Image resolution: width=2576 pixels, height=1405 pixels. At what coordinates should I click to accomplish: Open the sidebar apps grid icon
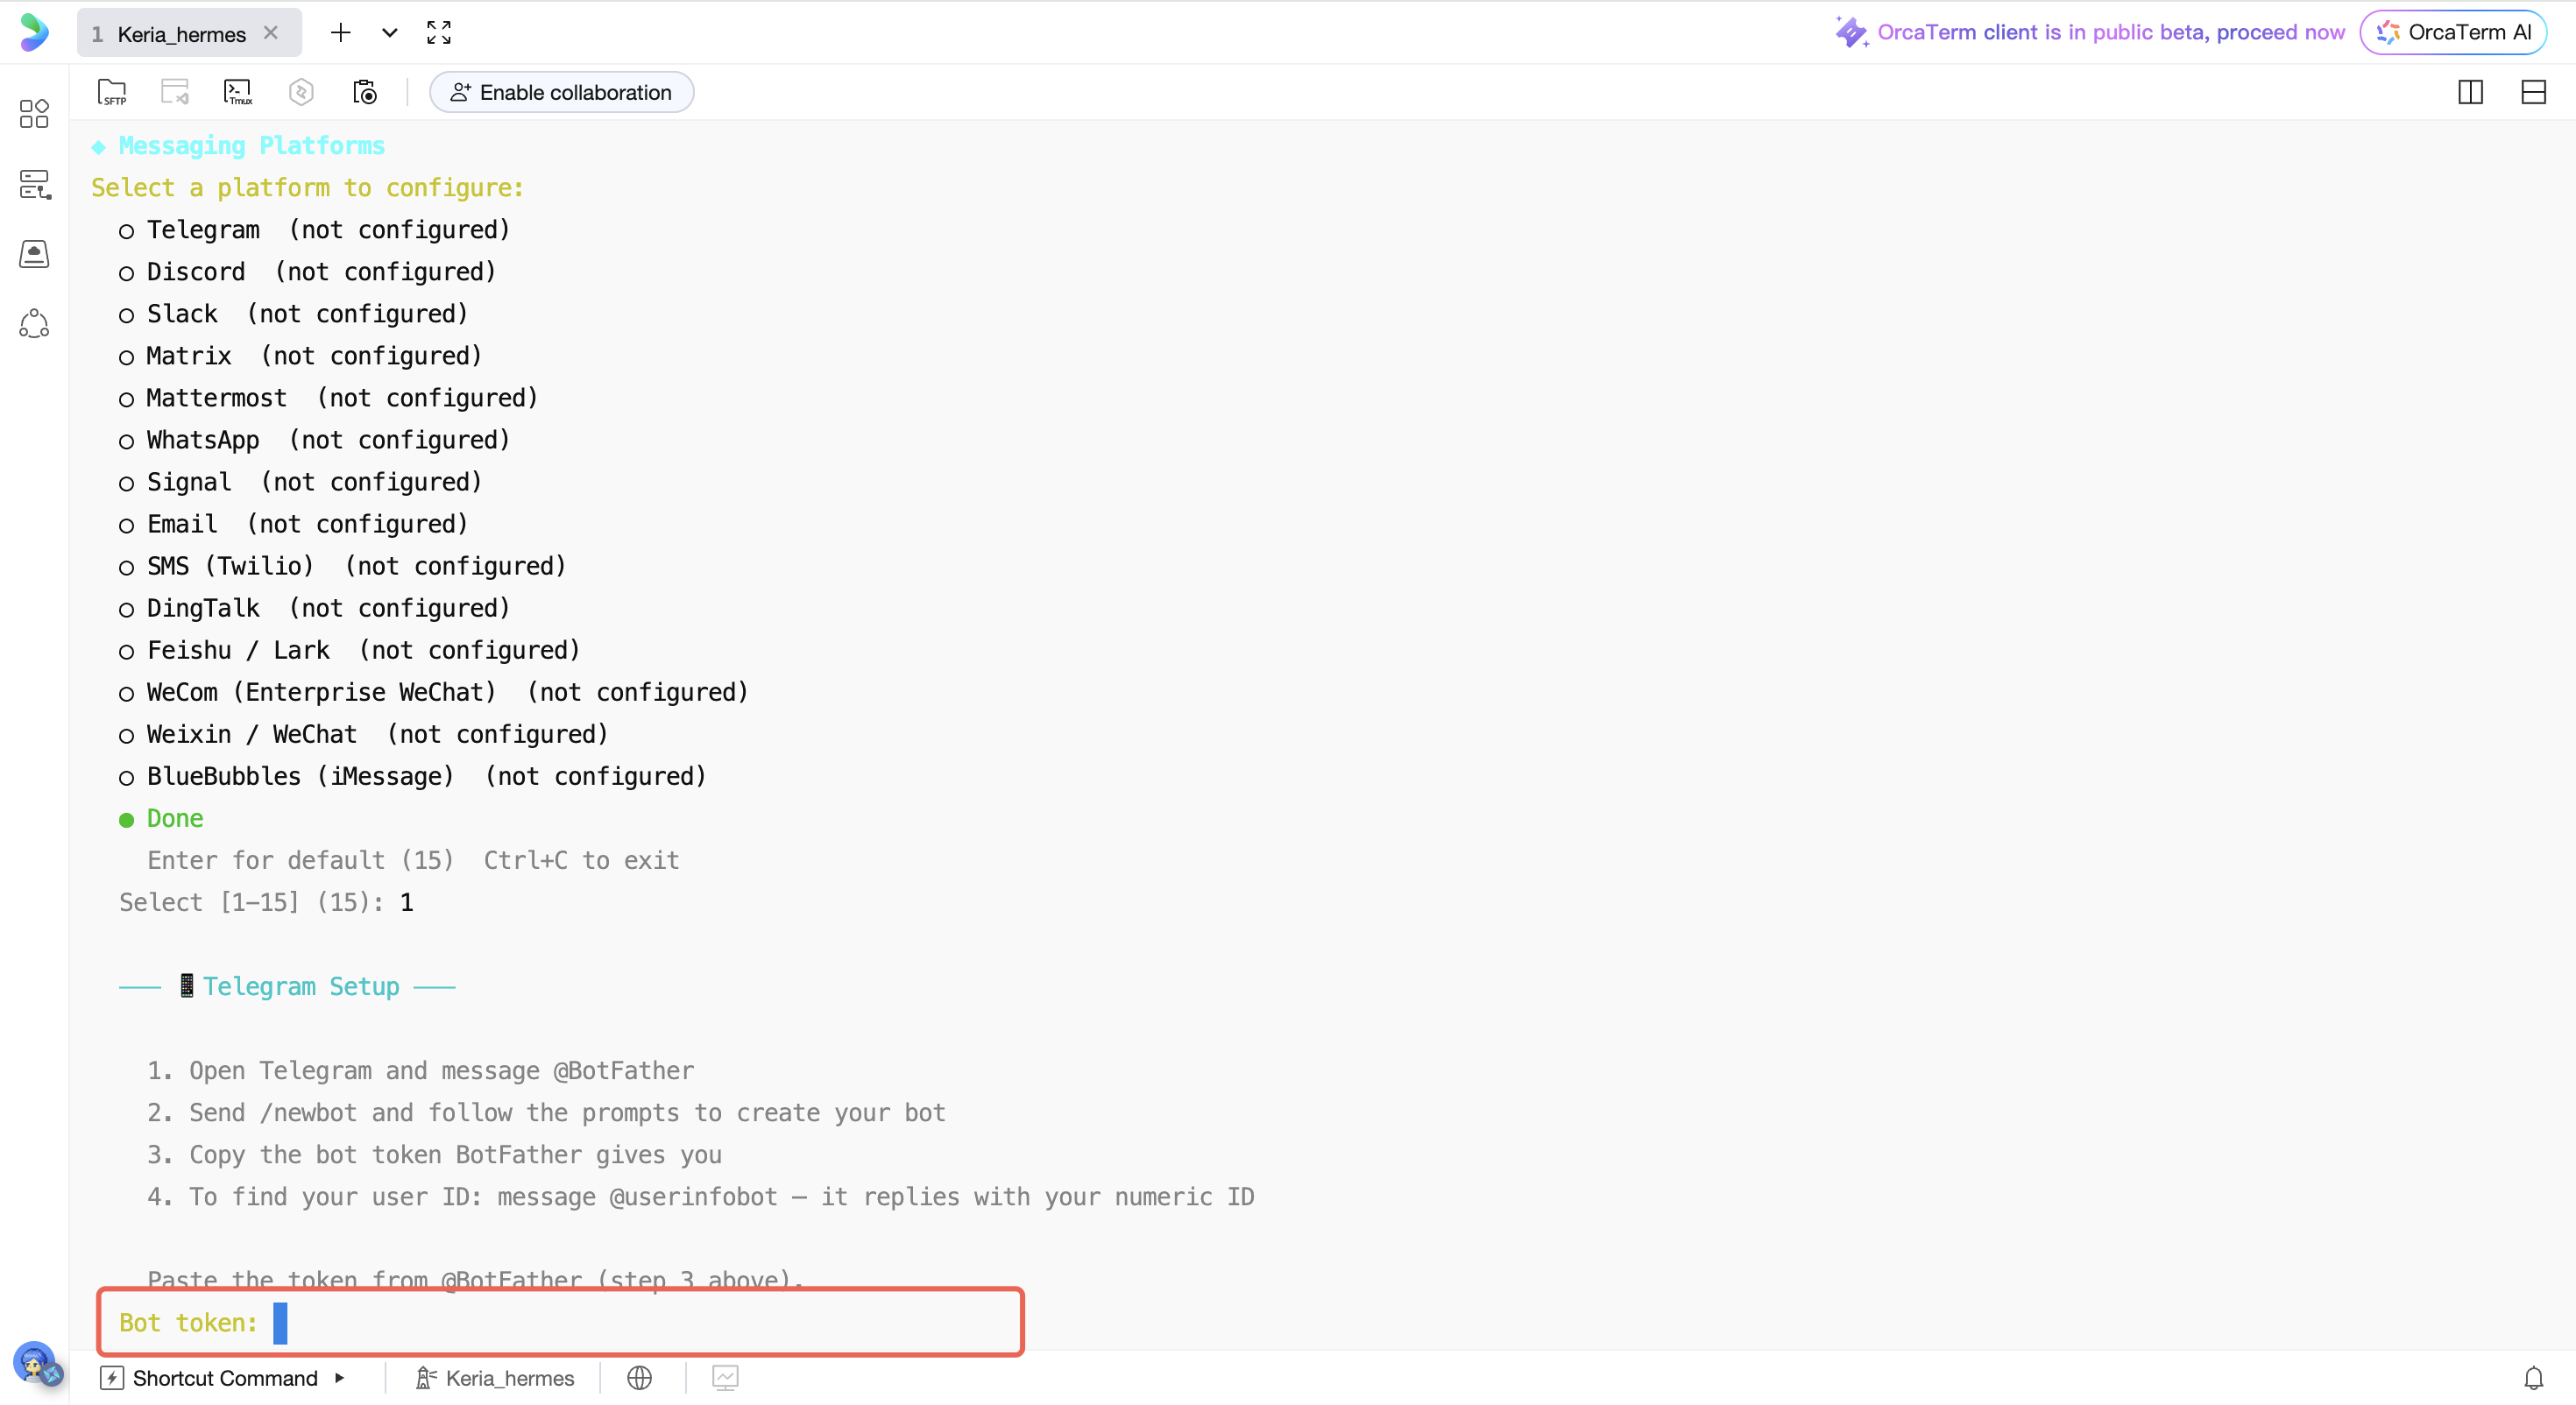[x=34, y=113]
